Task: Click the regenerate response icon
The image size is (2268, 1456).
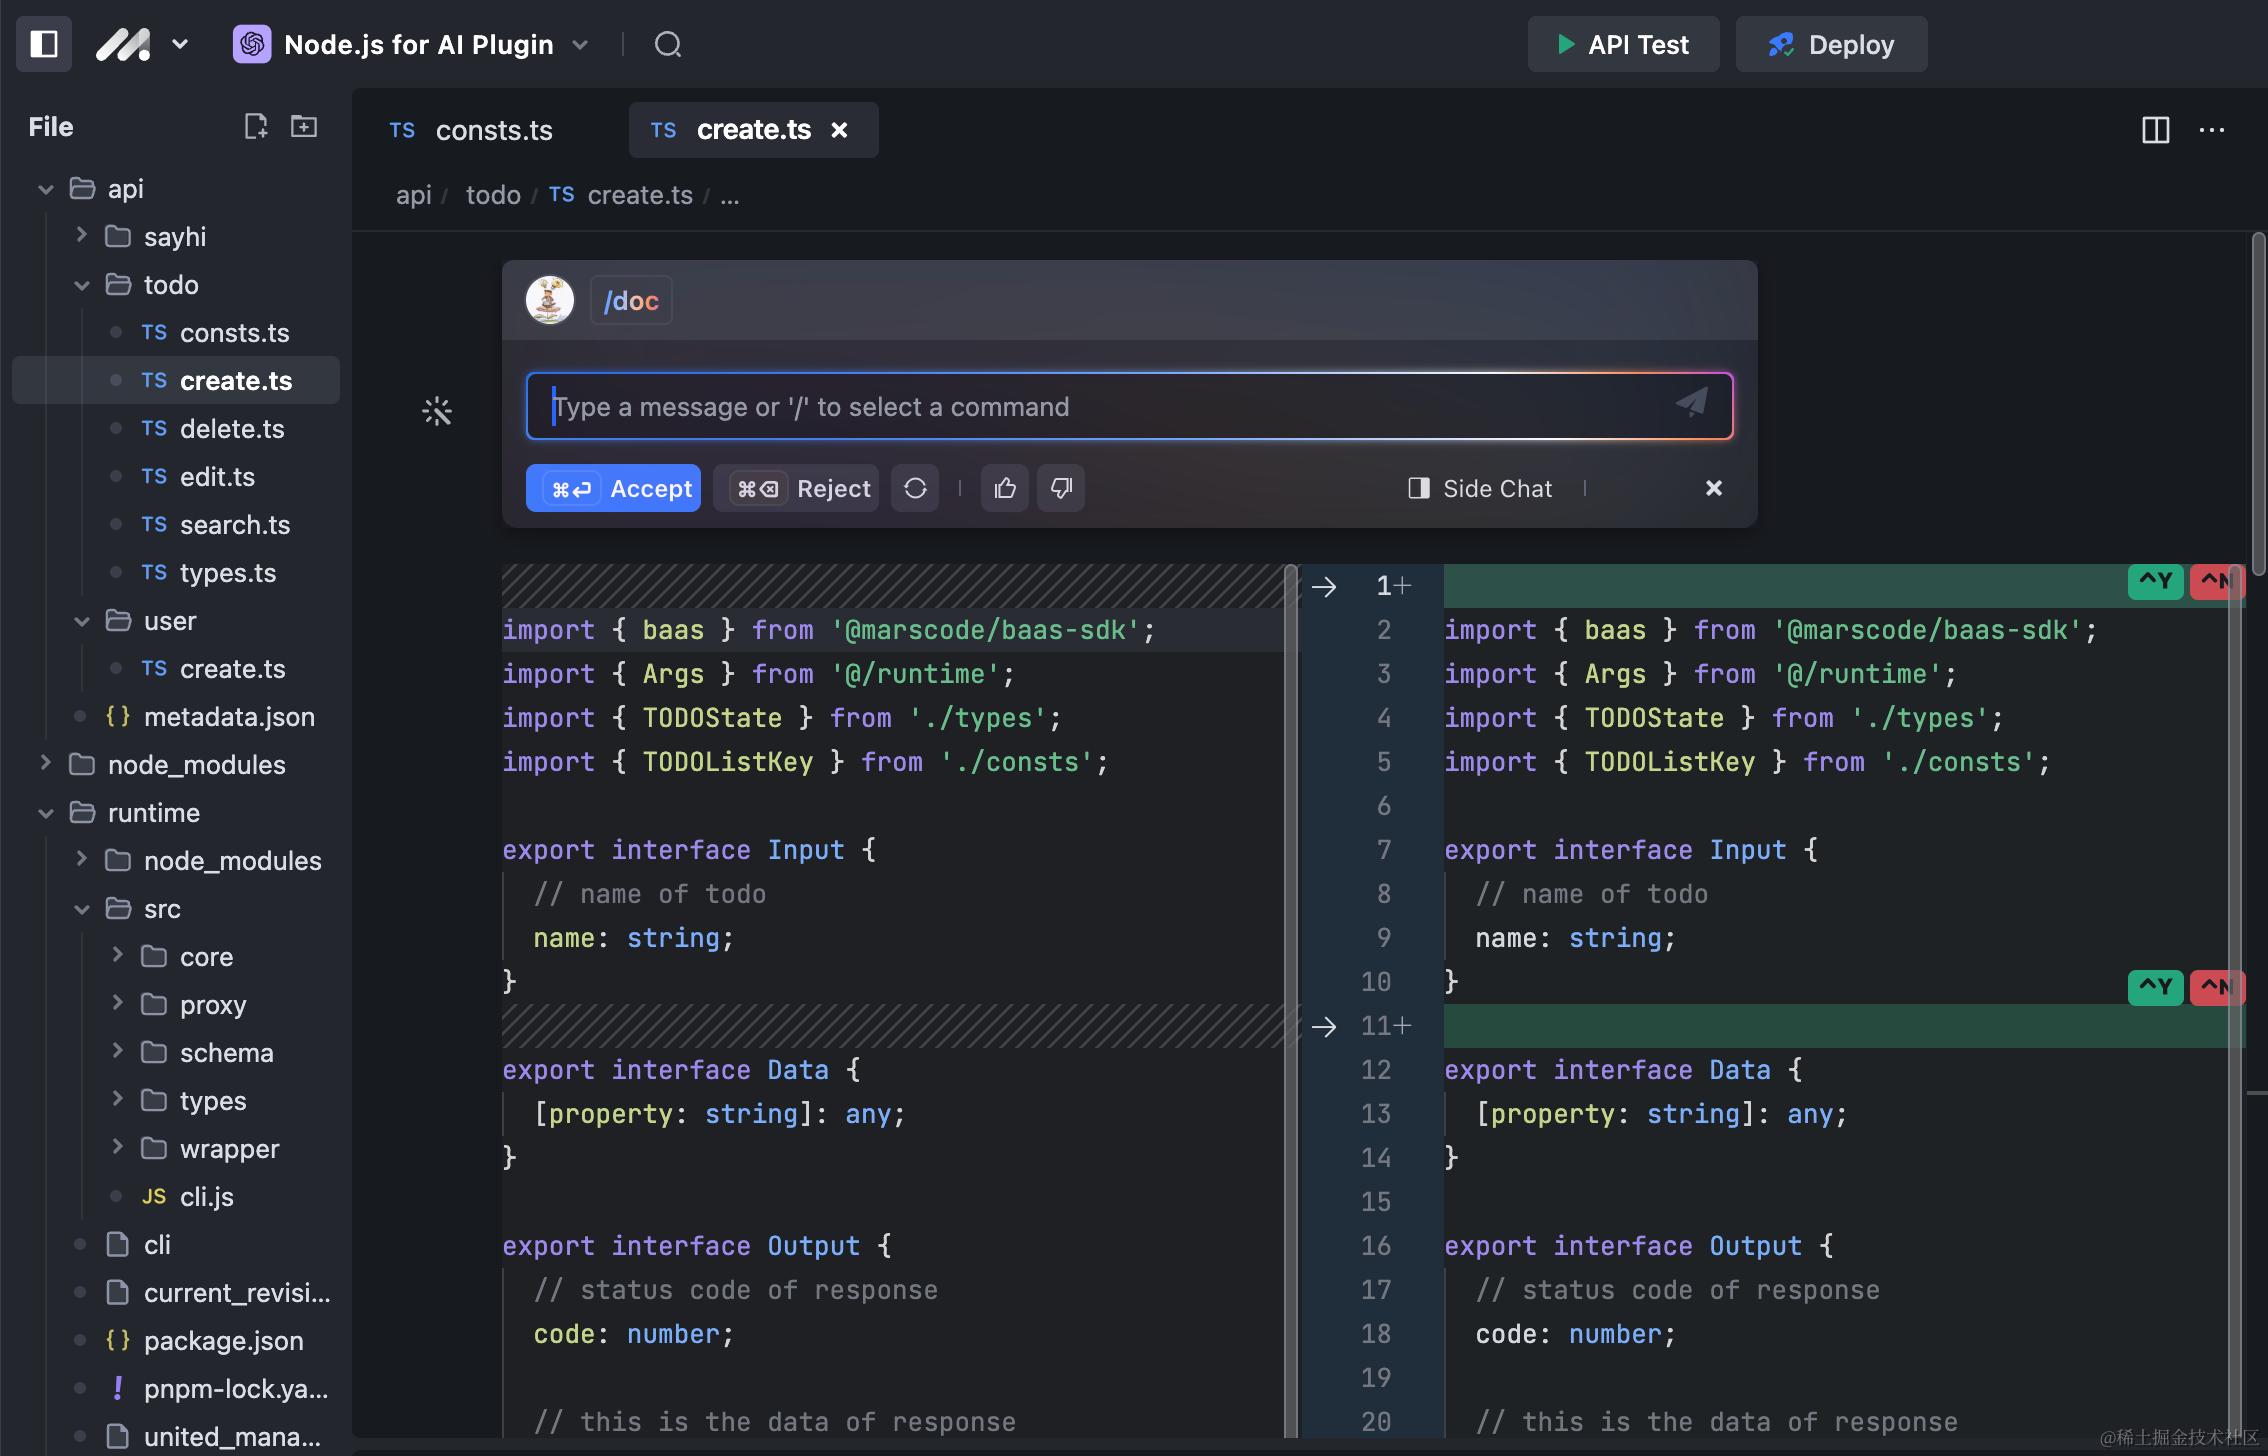Action: tap(915, 488)
